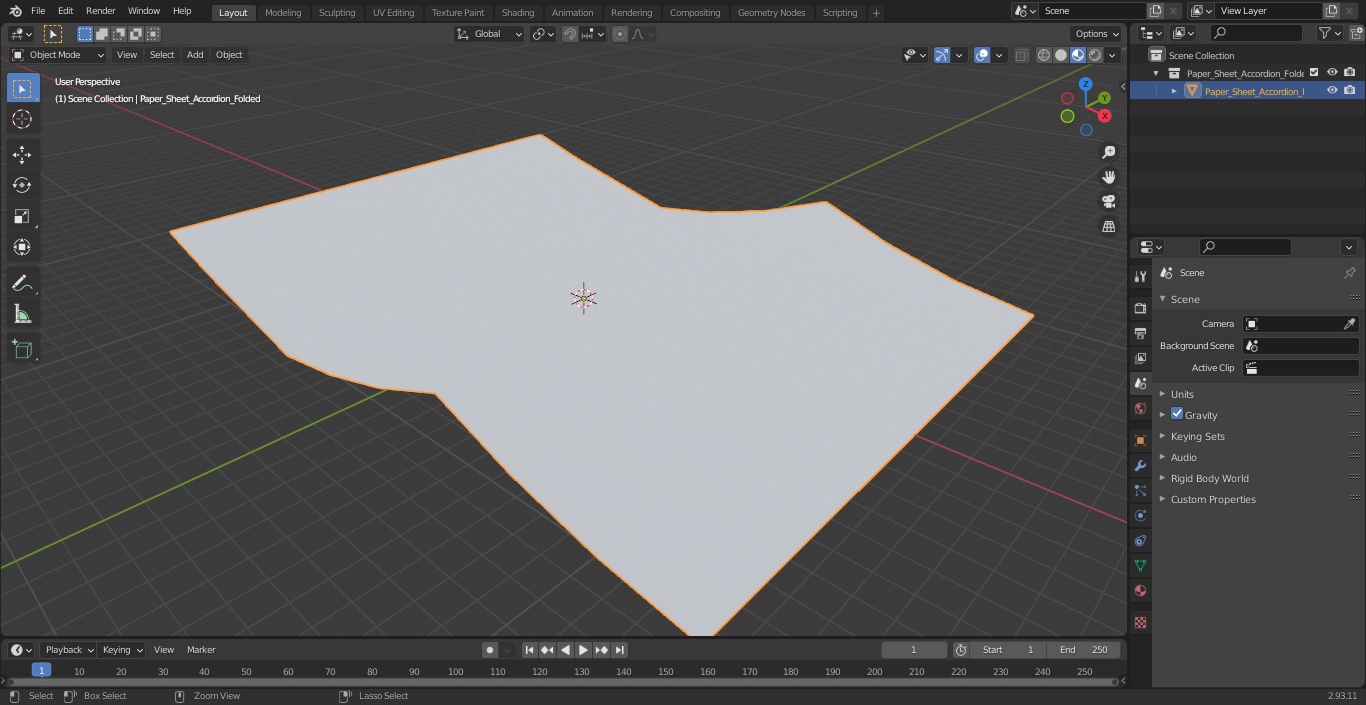
Task: Expand the selected mesh object in outliner
Action: click(x=1174, y=91)
